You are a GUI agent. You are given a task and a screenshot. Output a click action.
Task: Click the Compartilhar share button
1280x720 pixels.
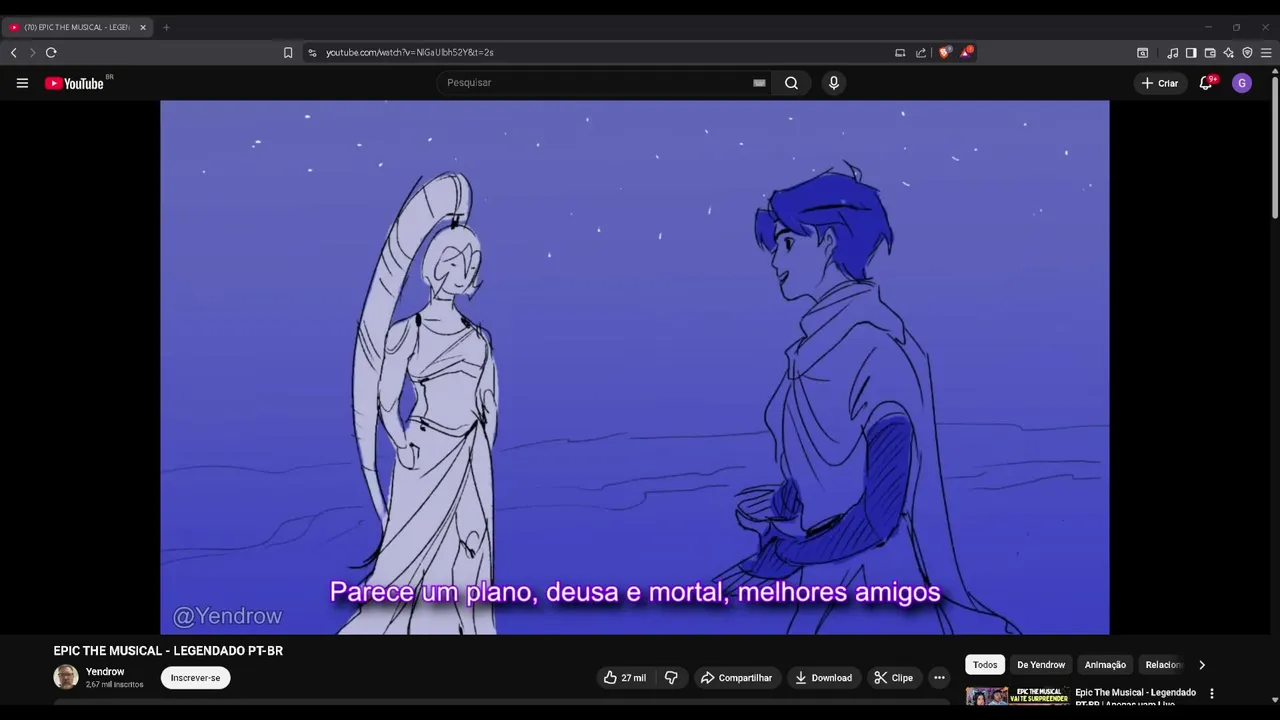(736, 678)
